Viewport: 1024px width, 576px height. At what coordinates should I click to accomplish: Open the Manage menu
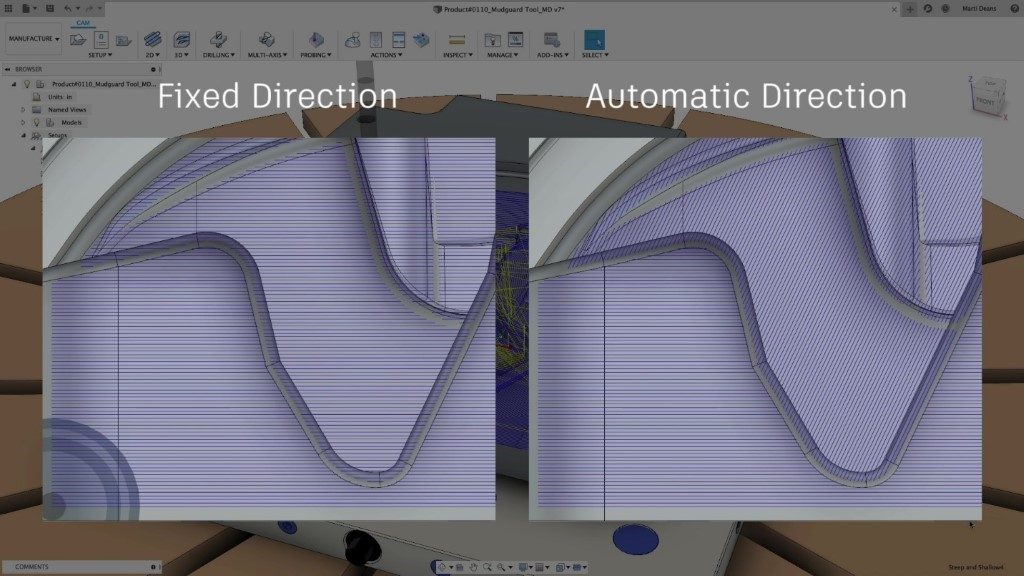pos(503,55)
